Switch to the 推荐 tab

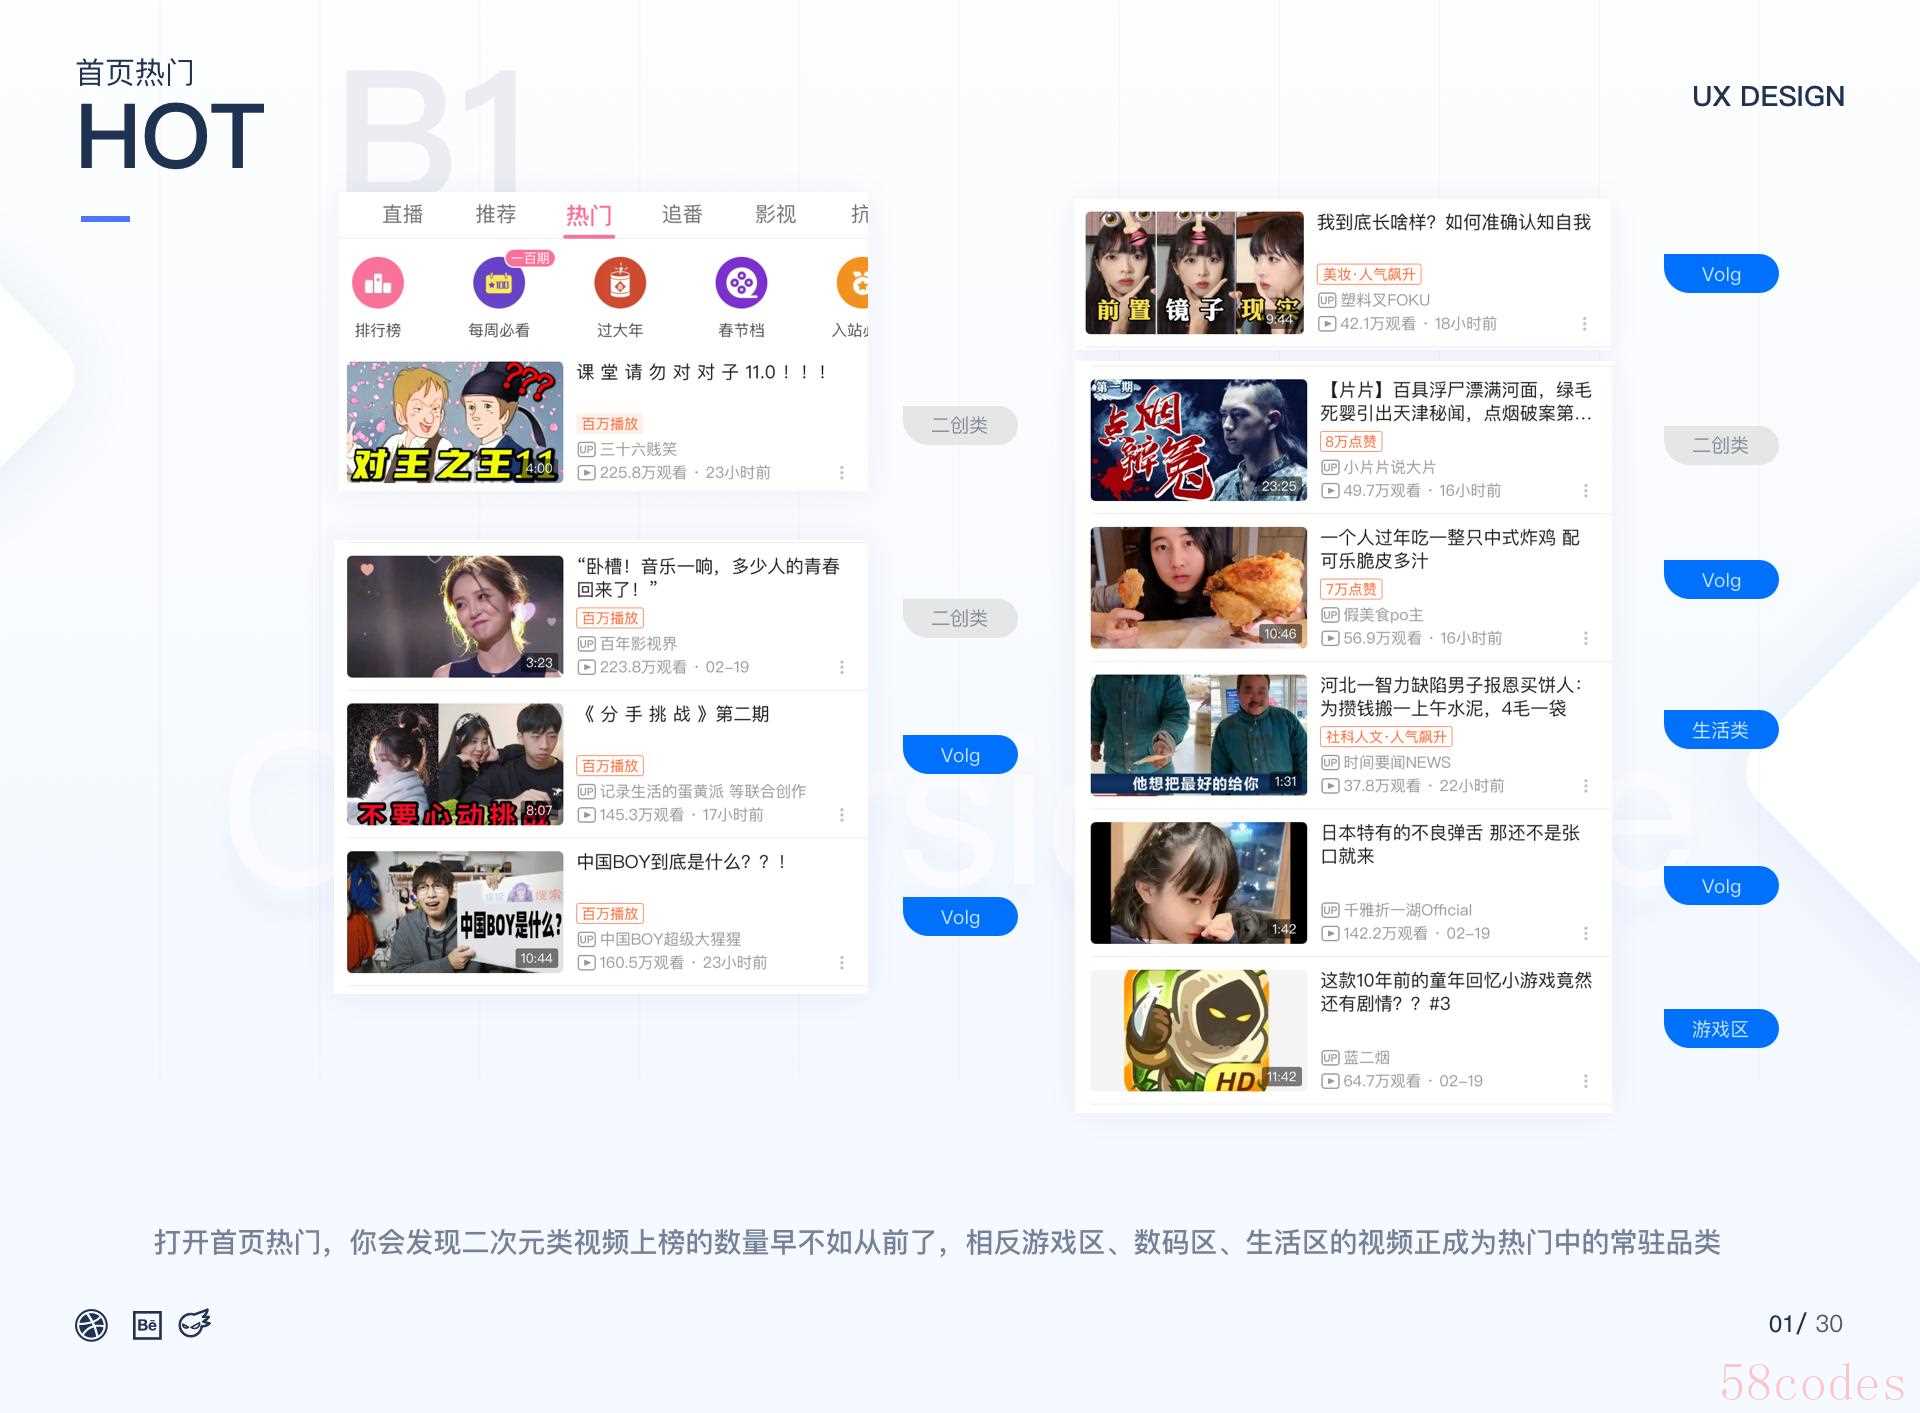496,214
